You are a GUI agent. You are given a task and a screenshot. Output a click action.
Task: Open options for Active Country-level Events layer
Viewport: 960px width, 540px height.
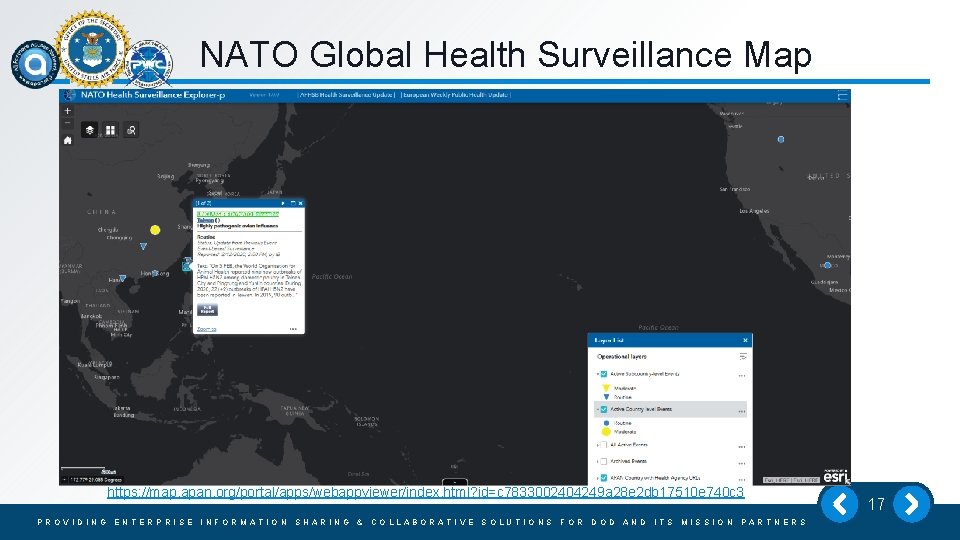point(742,410)
